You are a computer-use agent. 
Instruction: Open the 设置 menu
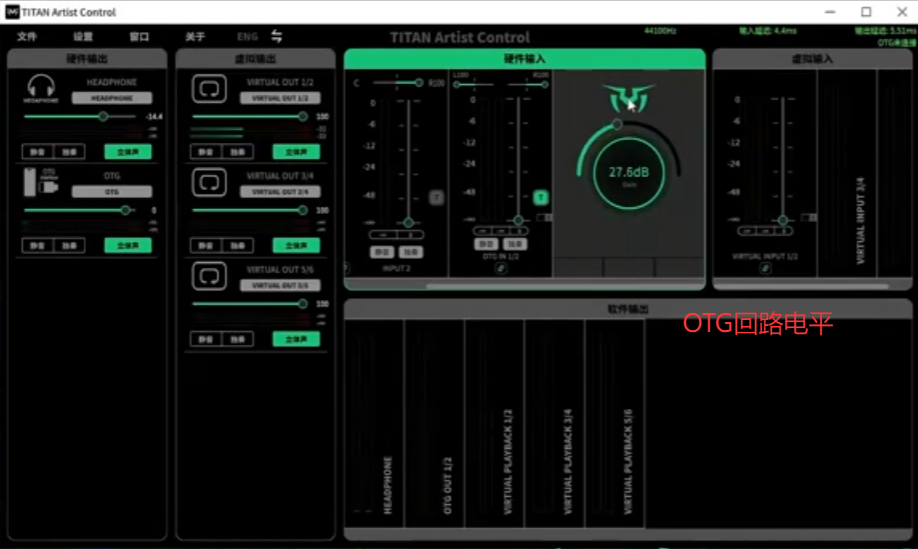[x=83, y=37]
